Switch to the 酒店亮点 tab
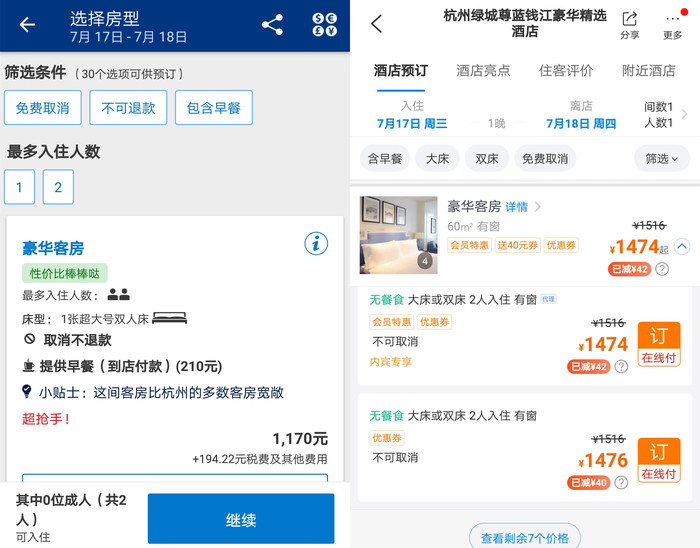Viewport: 700px width, 548px height. pos(483,71)
